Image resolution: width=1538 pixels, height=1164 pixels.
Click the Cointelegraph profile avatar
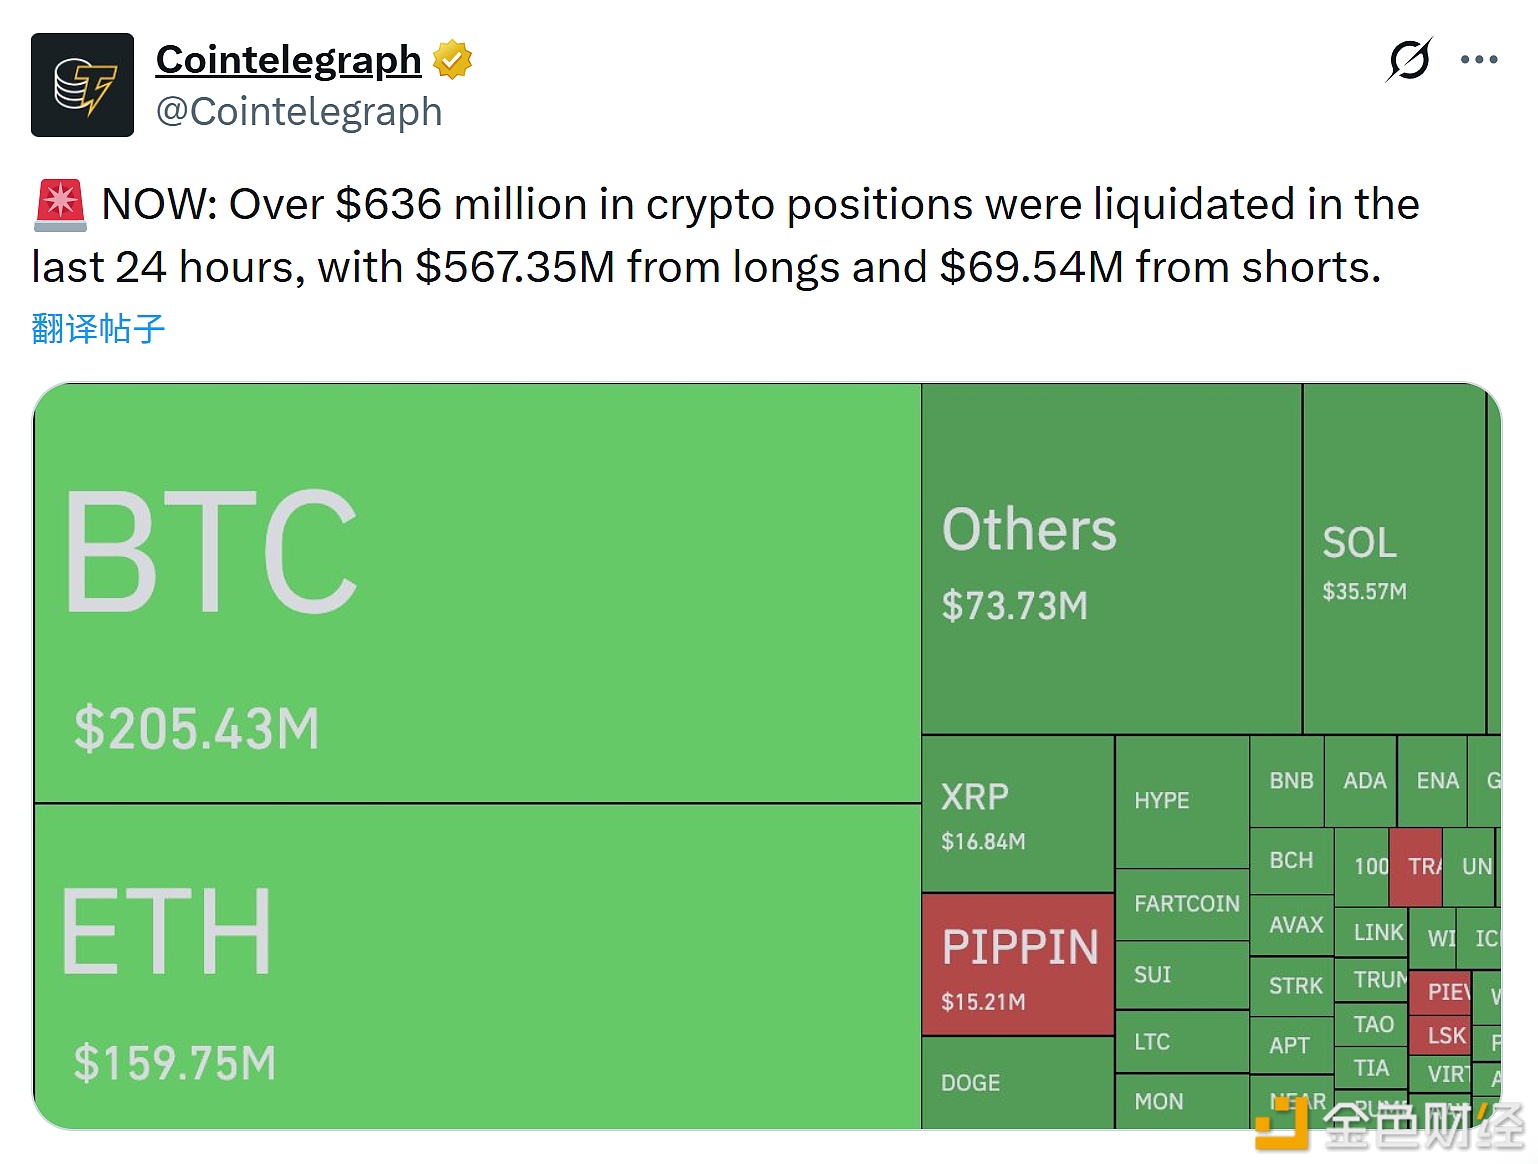tap(82, 85)
